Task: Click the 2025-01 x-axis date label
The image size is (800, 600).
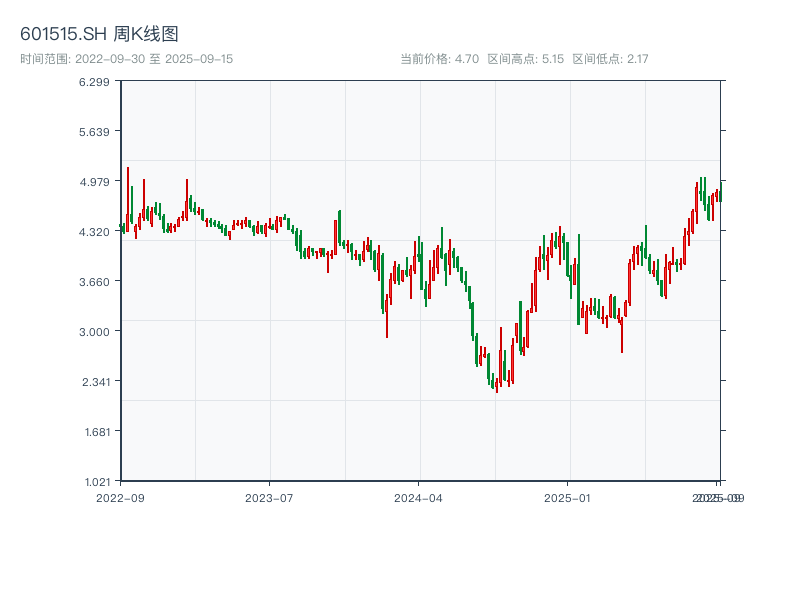Action: pos(568,497)
